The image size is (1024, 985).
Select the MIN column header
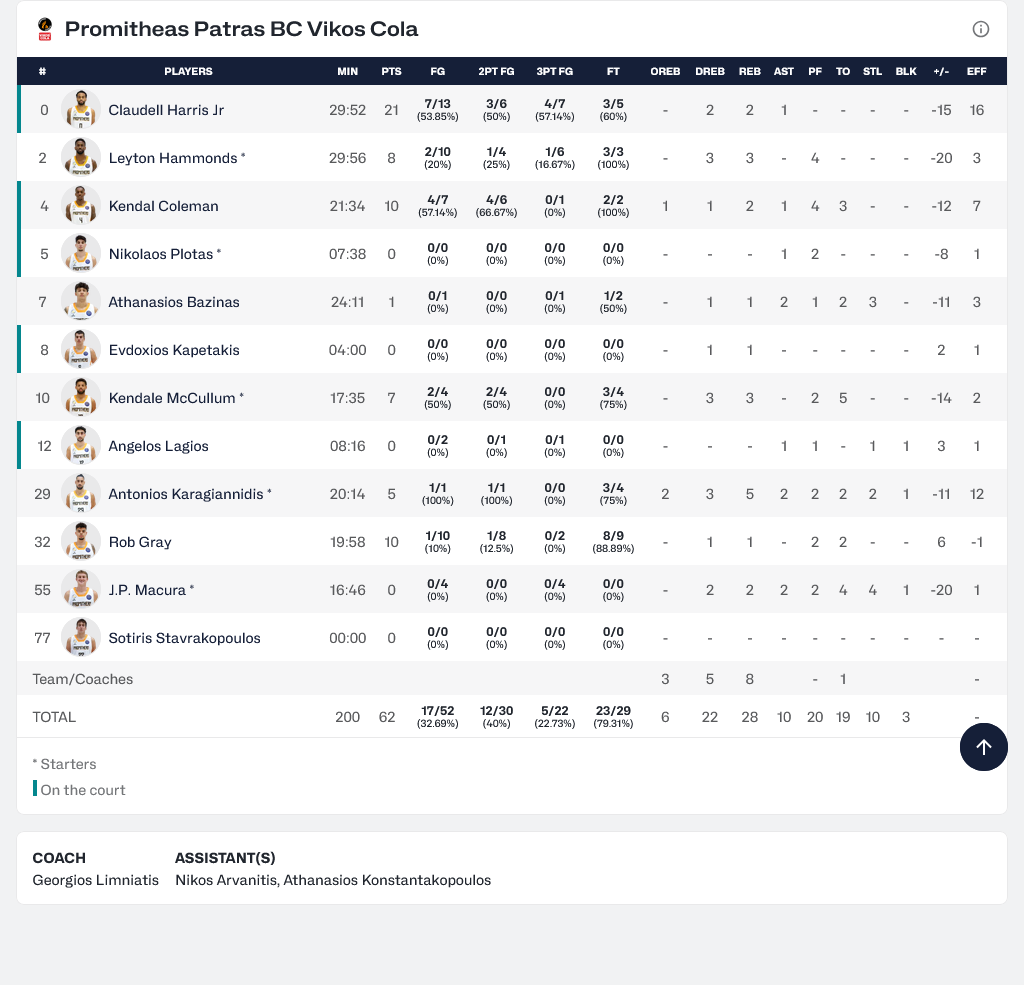click(347, 71)
